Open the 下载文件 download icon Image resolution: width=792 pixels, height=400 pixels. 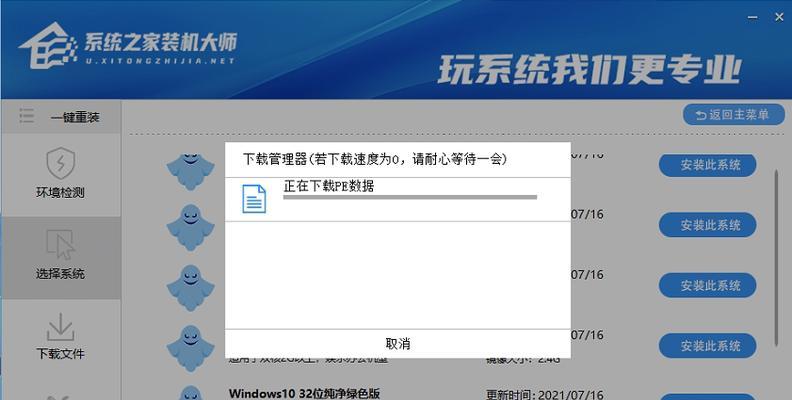[x=61, y=326]
